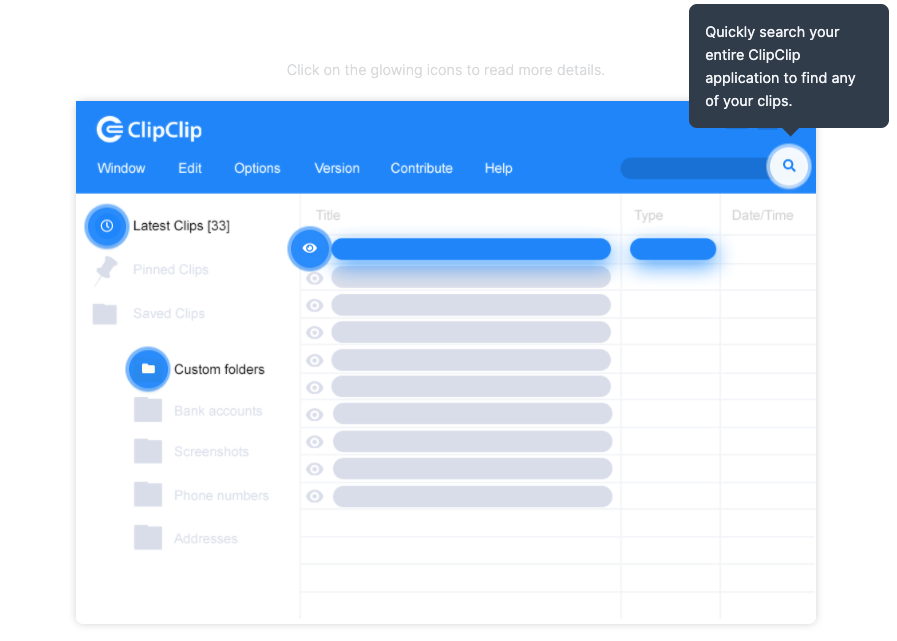
Task: Click the "Quickly search your entire ClipClip" tooltip
Action: (x=789, y=66)
